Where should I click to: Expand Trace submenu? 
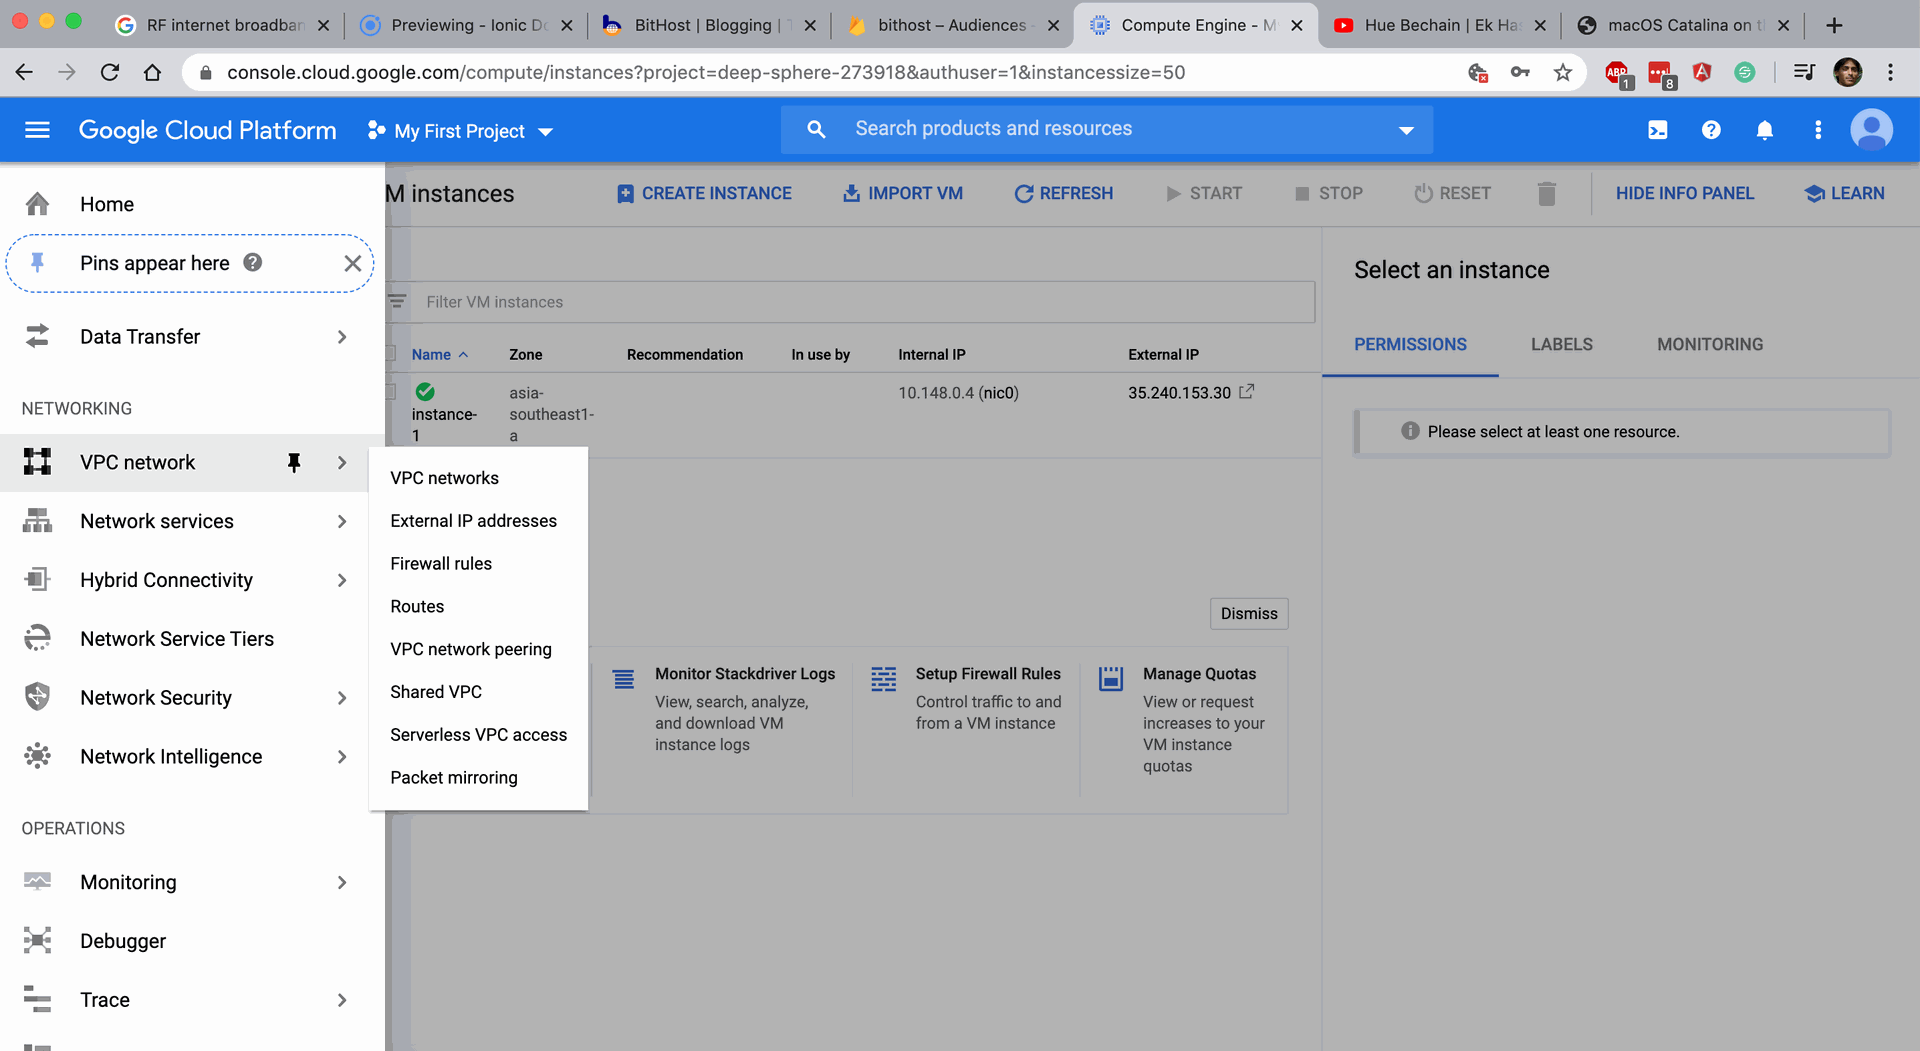[x=342, y=1000]
